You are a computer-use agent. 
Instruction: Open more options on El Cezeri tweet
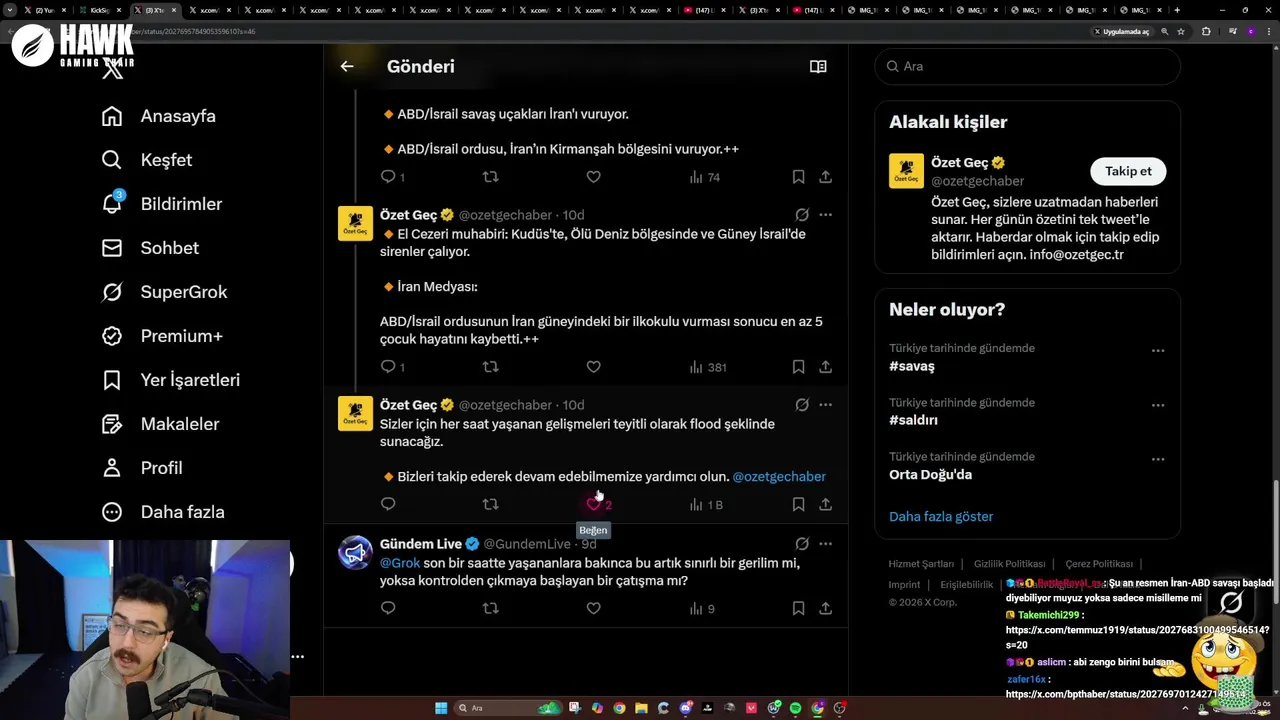[x=825, y=215]
